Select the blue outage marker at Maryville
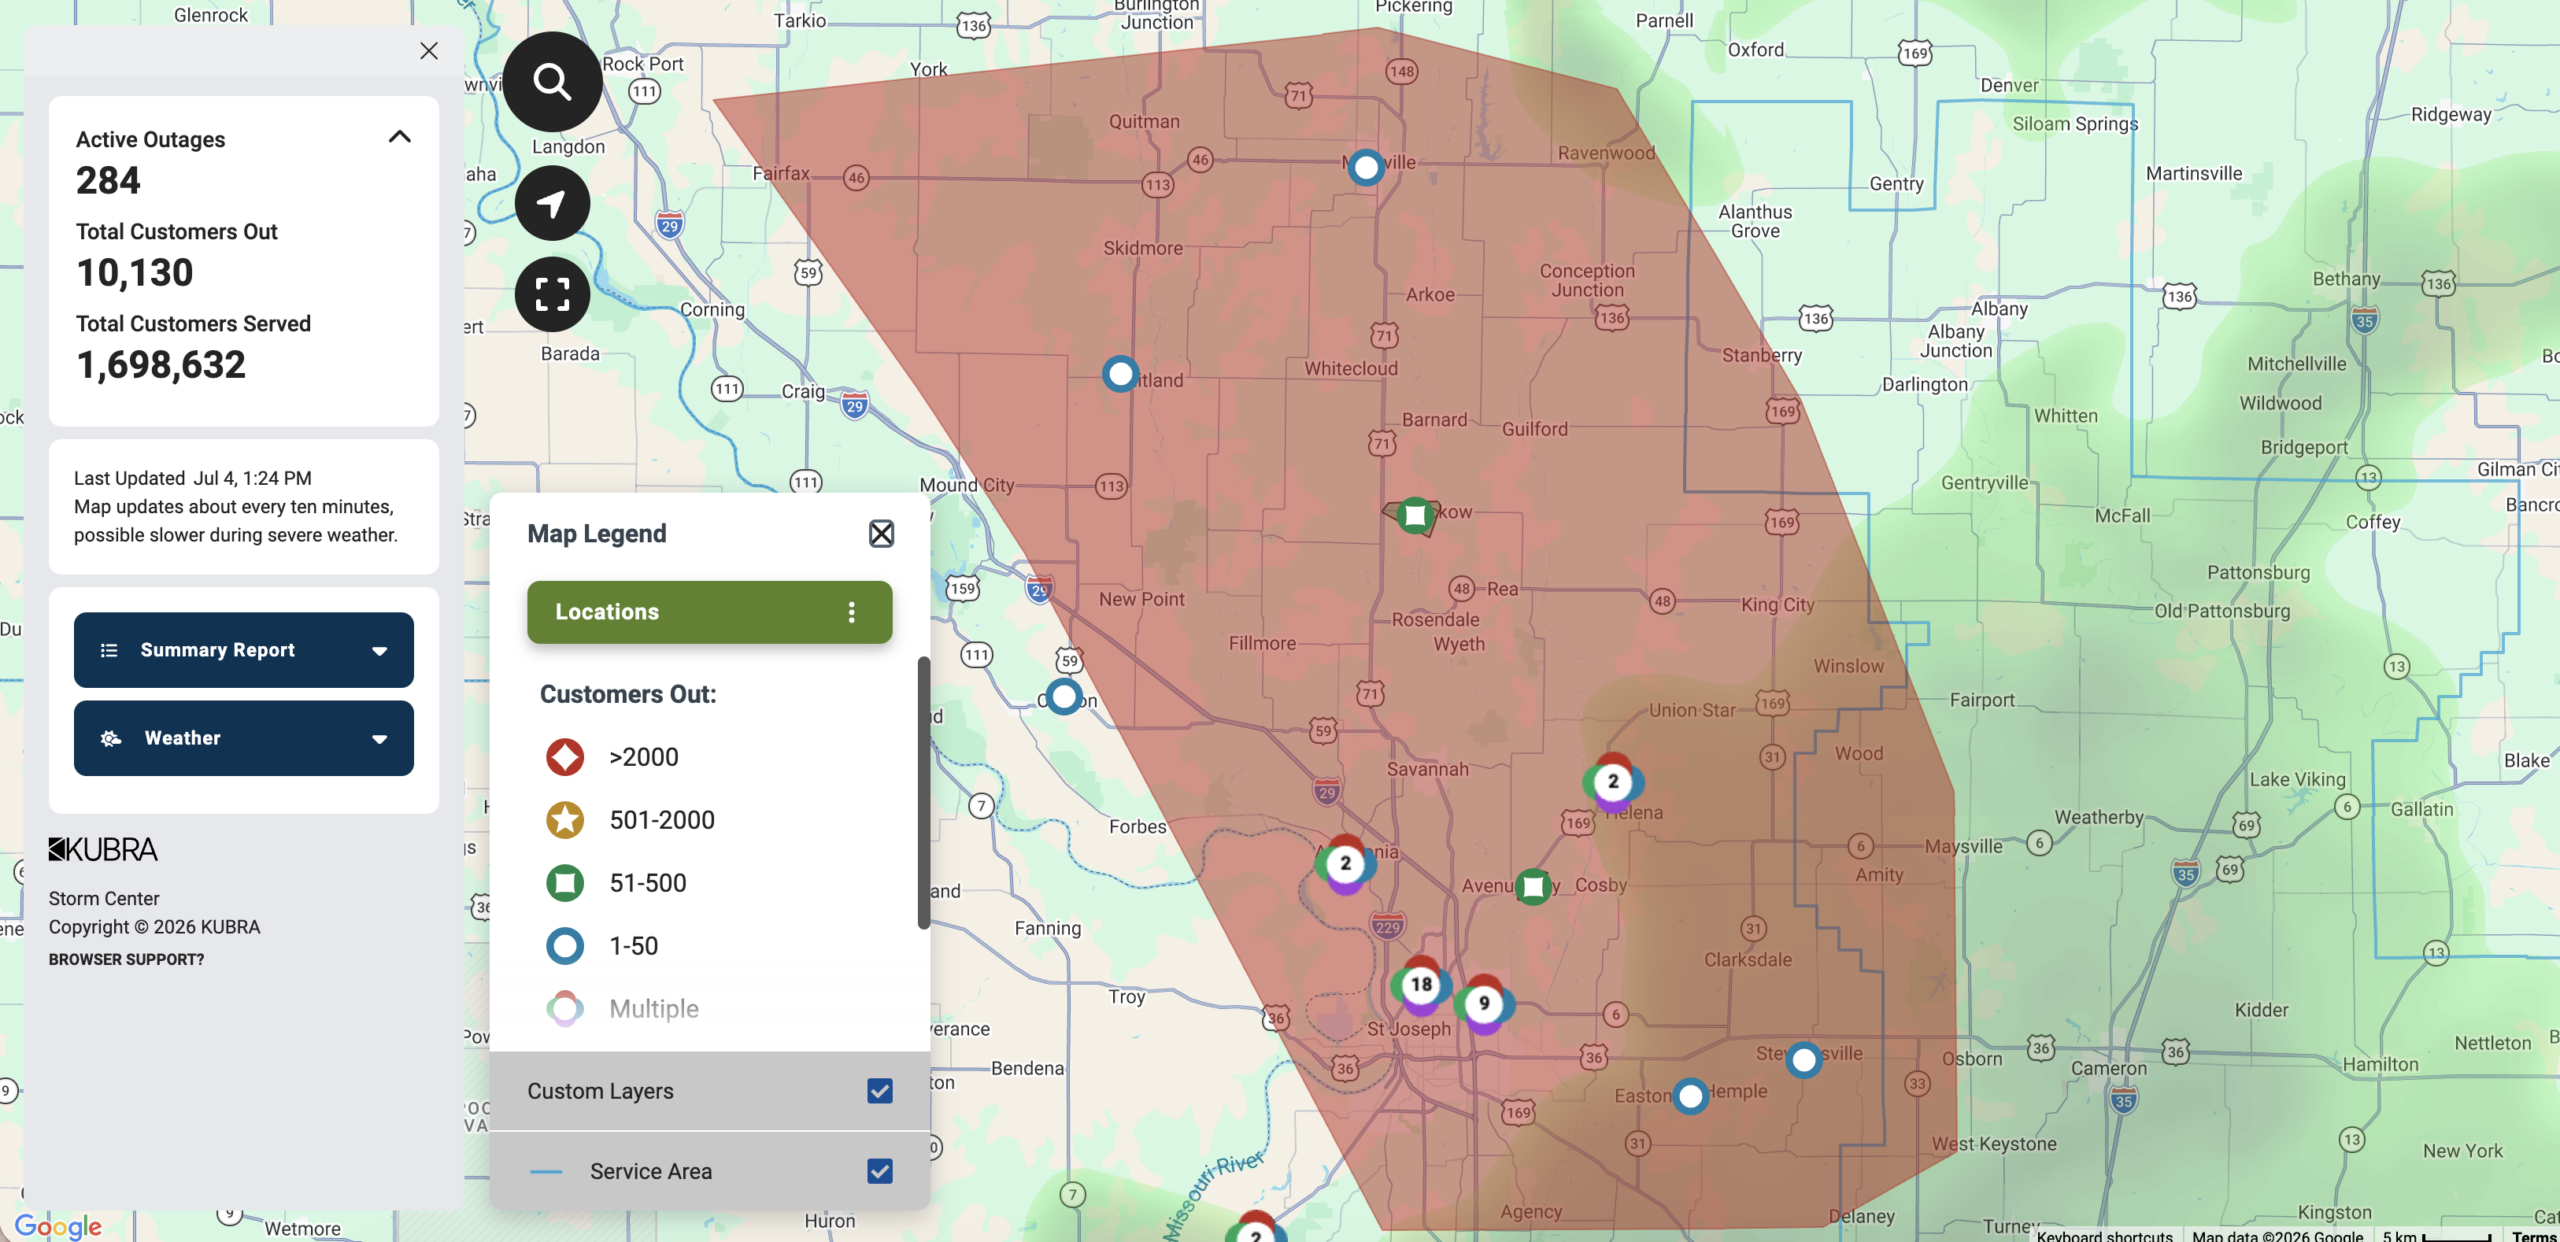Viewport: 2560px width, 1242px height. (1366, 167)
